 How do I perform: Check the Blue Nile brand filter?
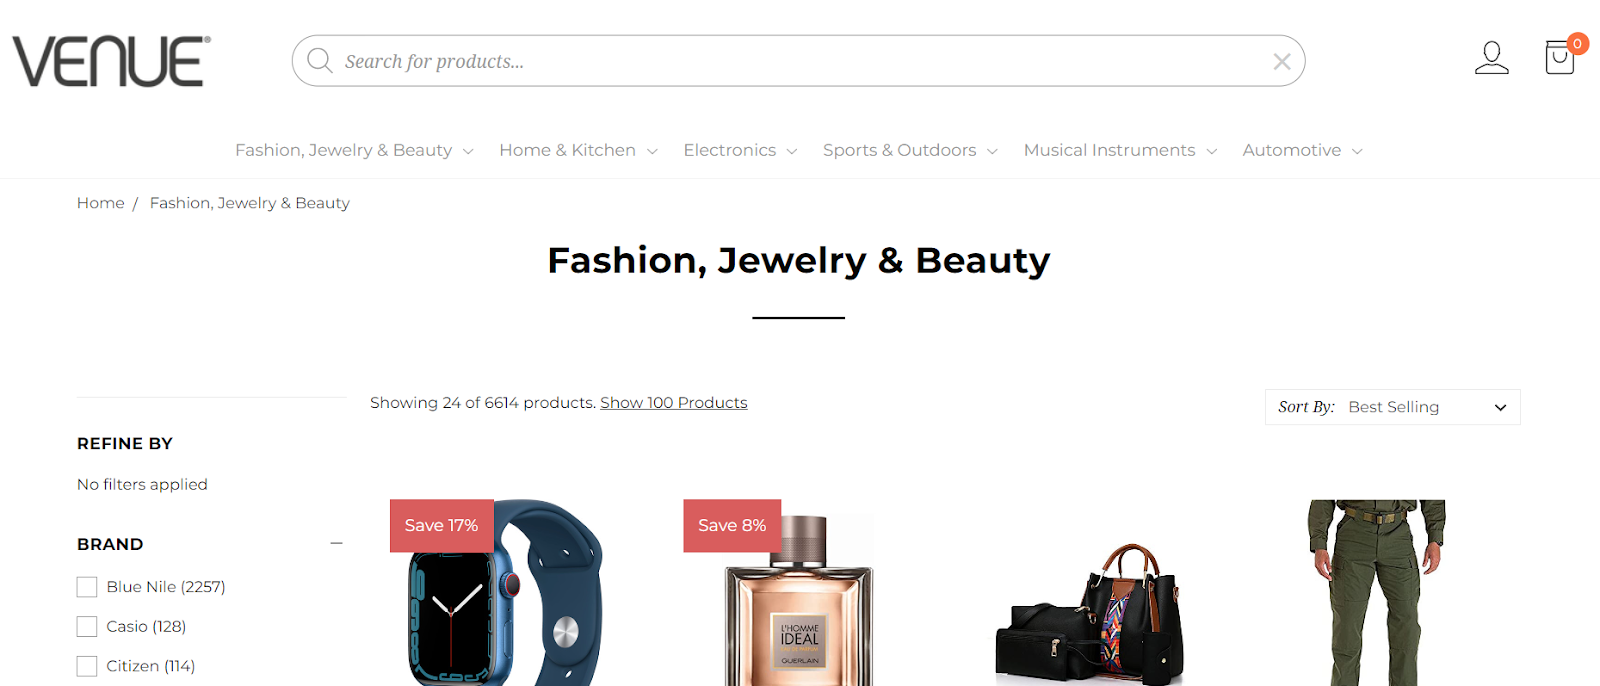[x=87, y=587]
